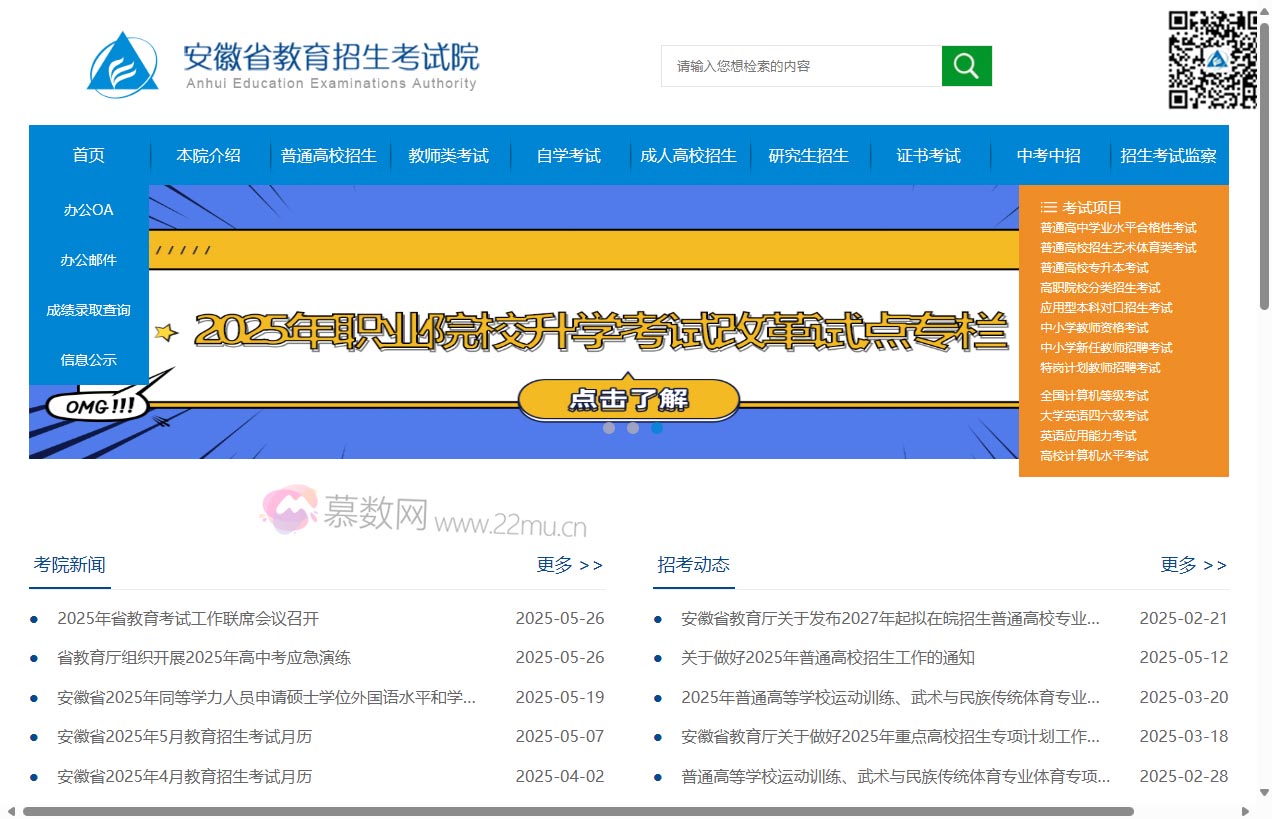Open the 研究生招生 navigation menu
Screen dimensions: 1272x819
(x=808, y=155)
